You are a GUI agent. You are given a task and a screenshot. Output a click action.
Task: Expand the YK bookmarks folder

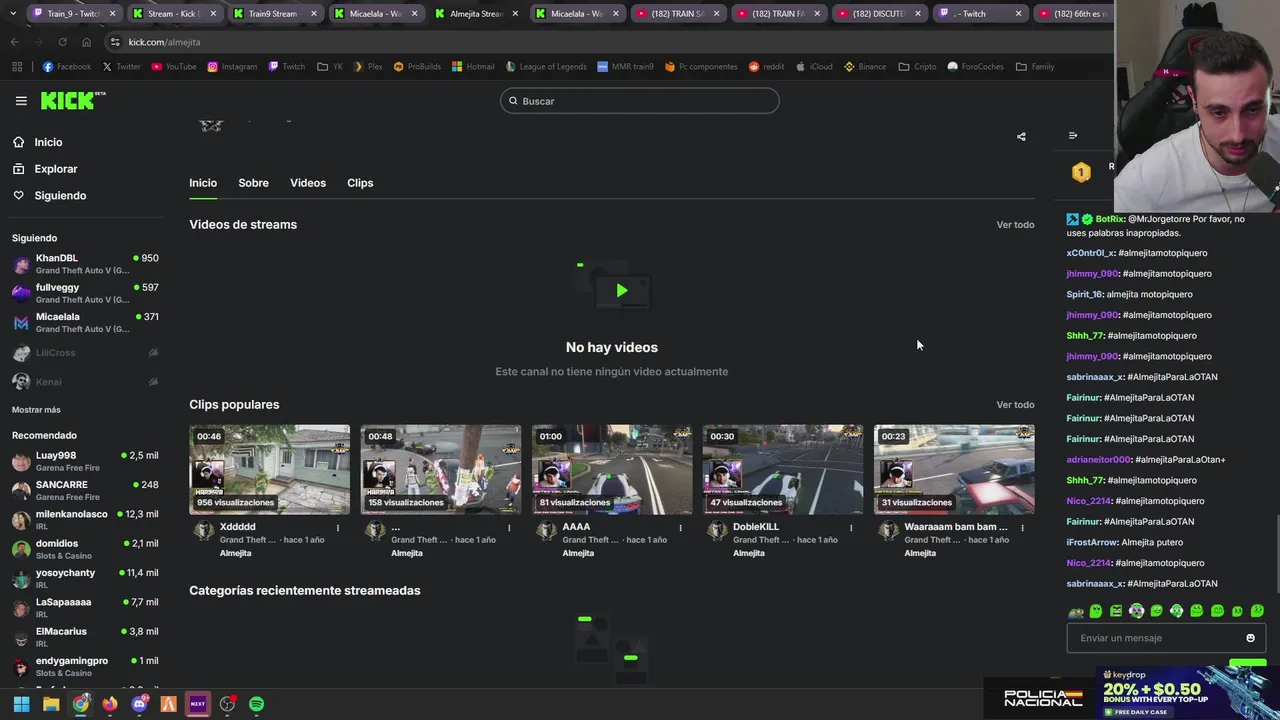tap(330, 67)
